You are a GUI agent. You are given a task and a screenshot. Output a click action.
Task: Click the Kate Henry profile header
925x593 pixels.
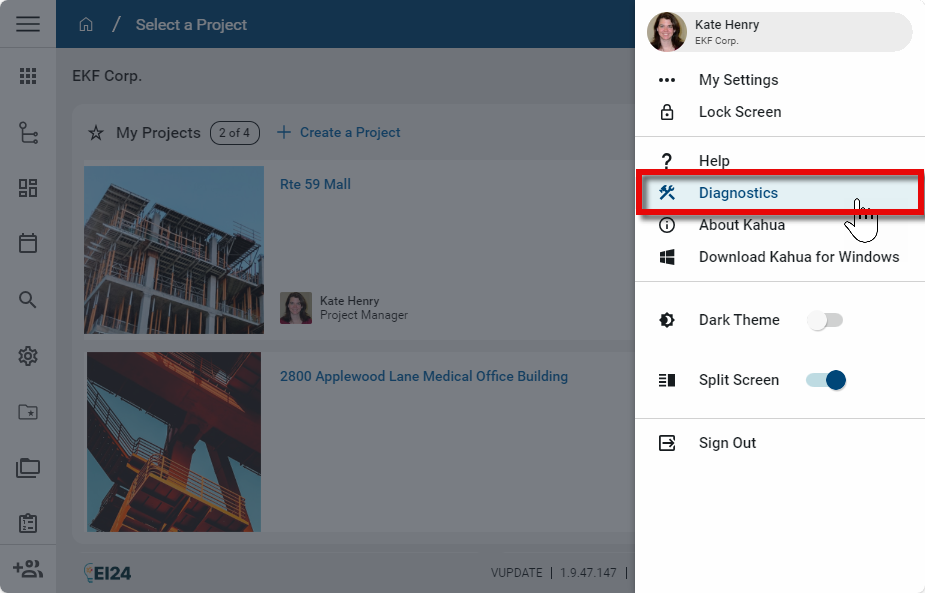780,32
